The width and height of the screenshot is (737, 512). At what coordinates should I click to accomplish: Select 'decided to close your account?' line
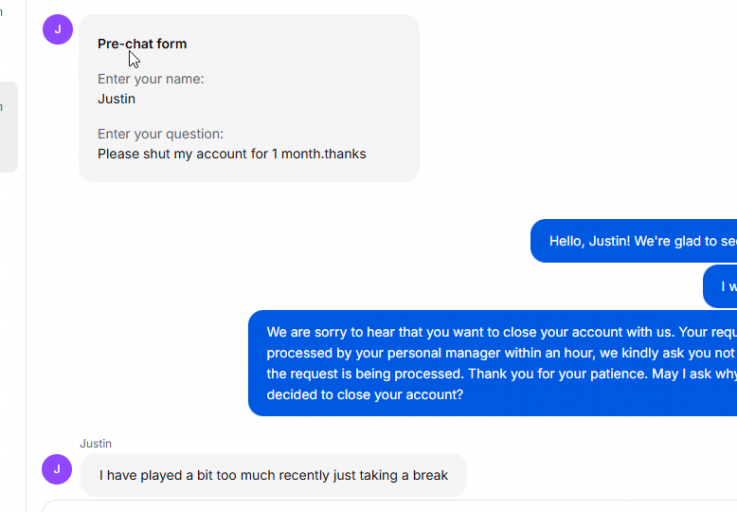(365, 394)
